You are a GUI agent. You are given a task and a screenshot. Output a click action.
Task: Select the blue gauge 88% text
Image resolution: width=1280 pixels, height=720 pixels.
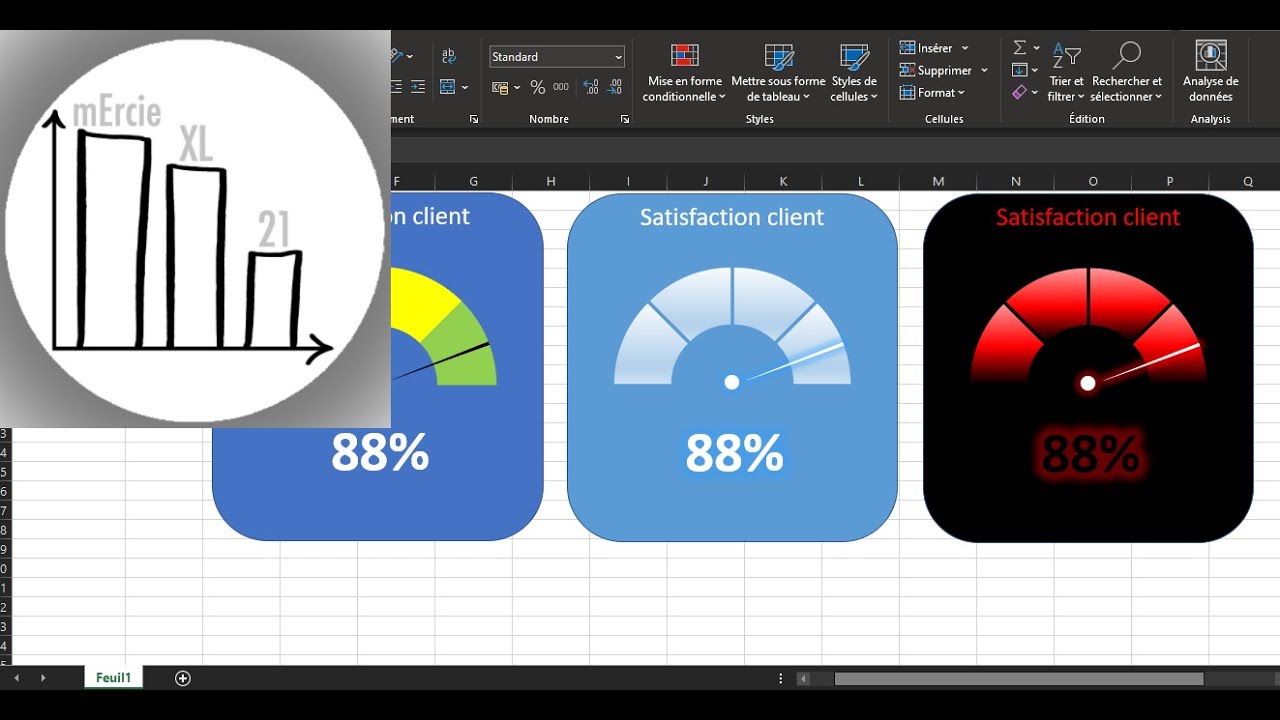tap(734, 454)
